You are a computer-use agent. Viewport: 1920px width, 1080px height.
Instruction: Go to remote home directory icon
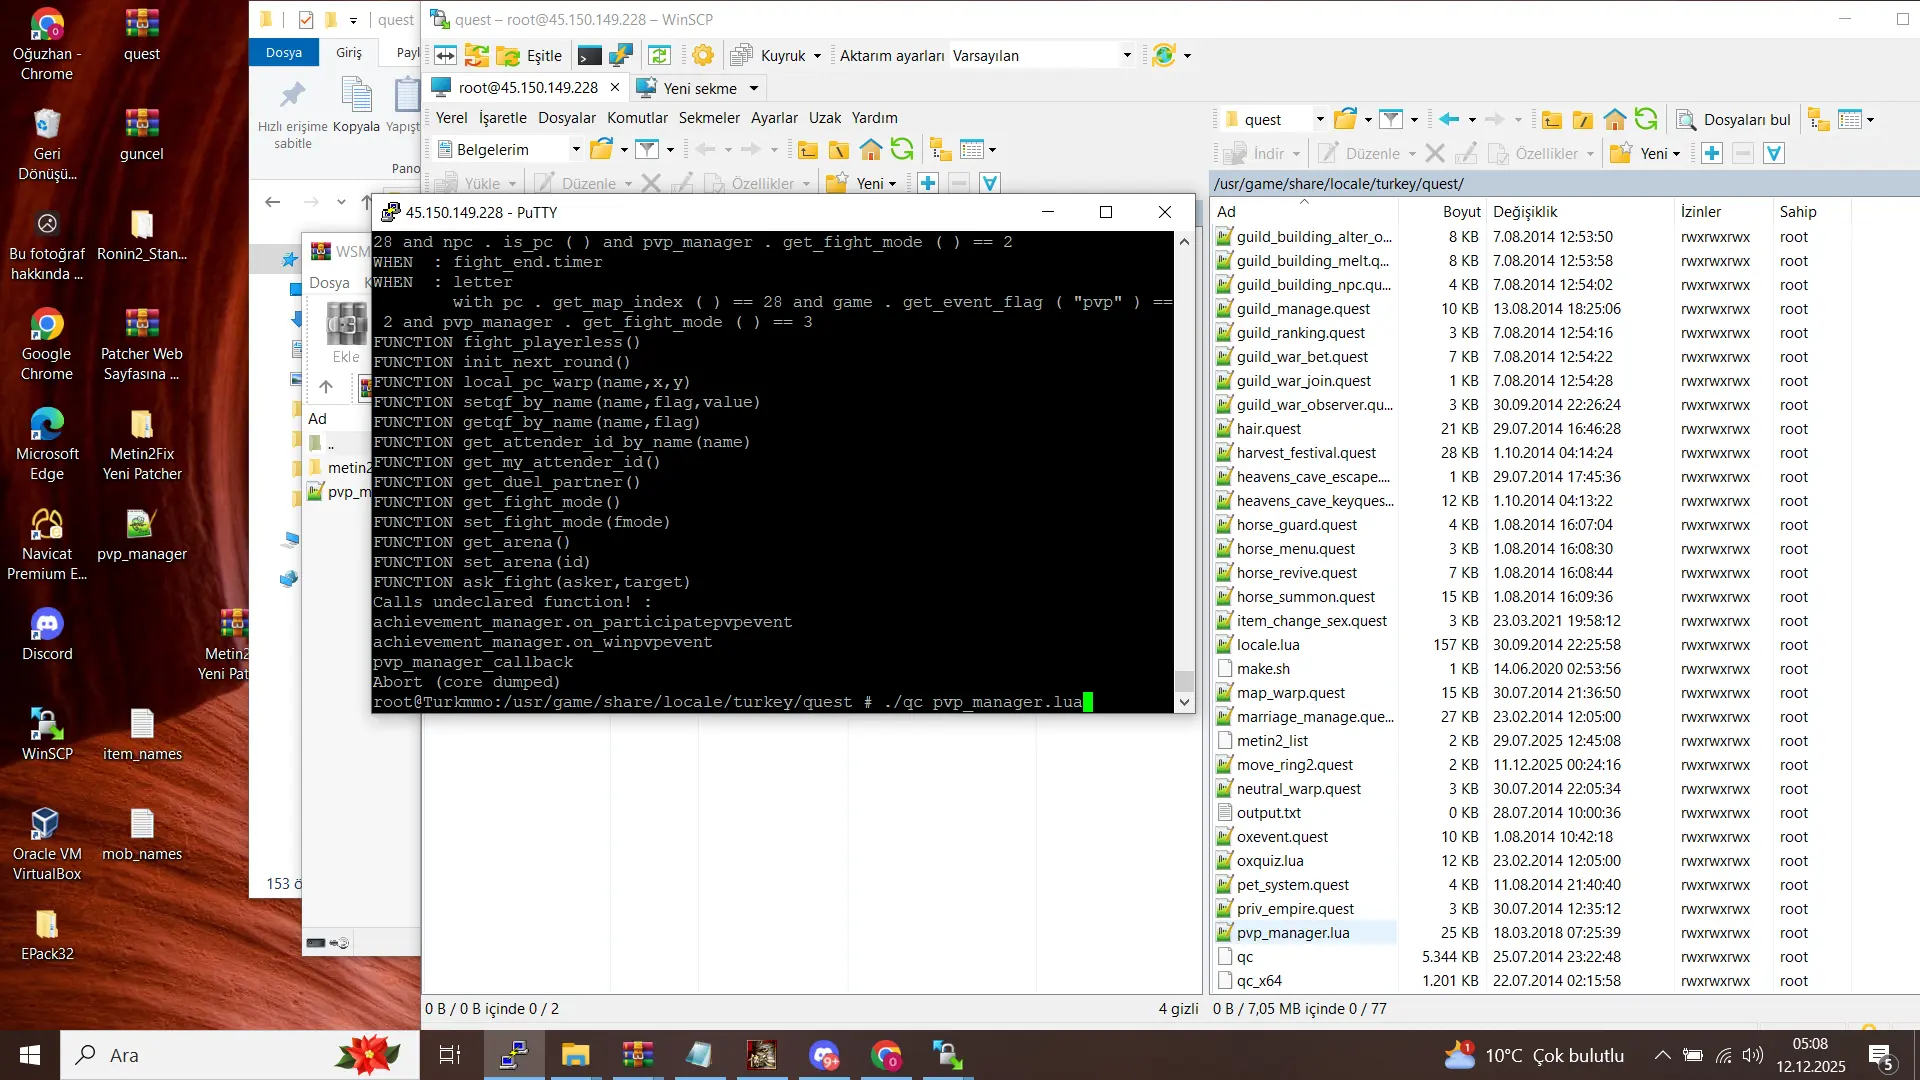point(1614,120)
